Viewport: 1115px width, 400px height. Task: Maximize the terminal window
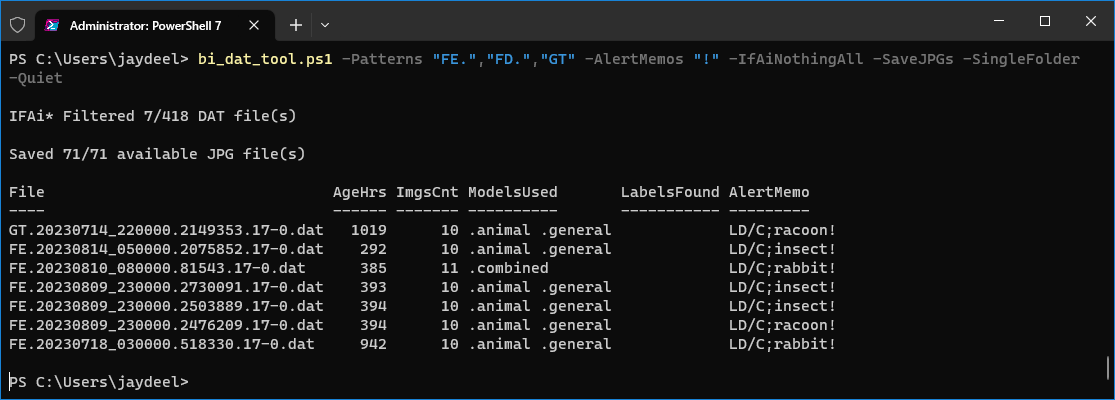coord(1045,21)
